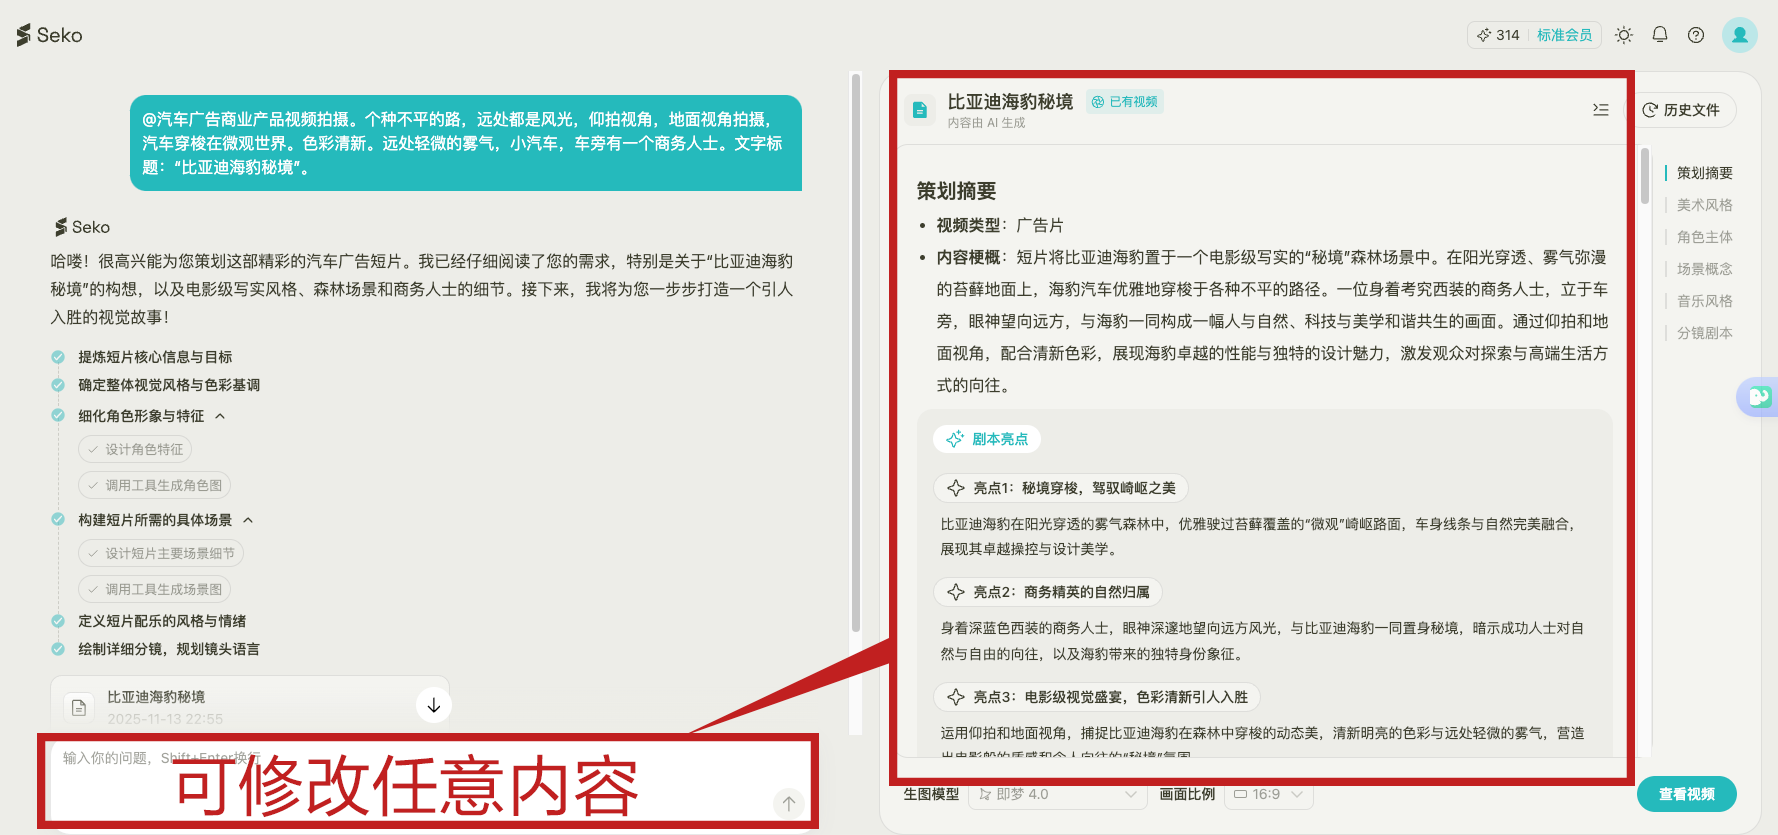The height and width of the screenshot is (835, 1778).
Task: Select 亮点3：电影级视觉盛宴 chip
Action: [1097, 697]
